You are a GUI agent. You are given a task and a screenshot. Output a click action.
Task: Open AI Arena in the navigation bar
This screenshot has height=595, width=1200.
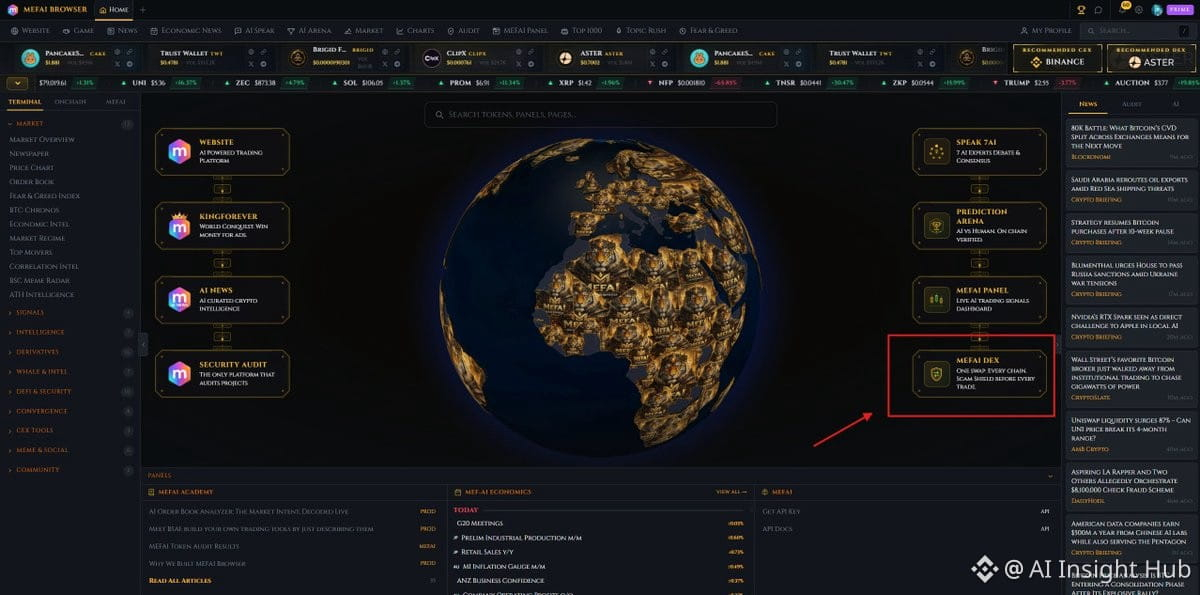click(309, 31)
